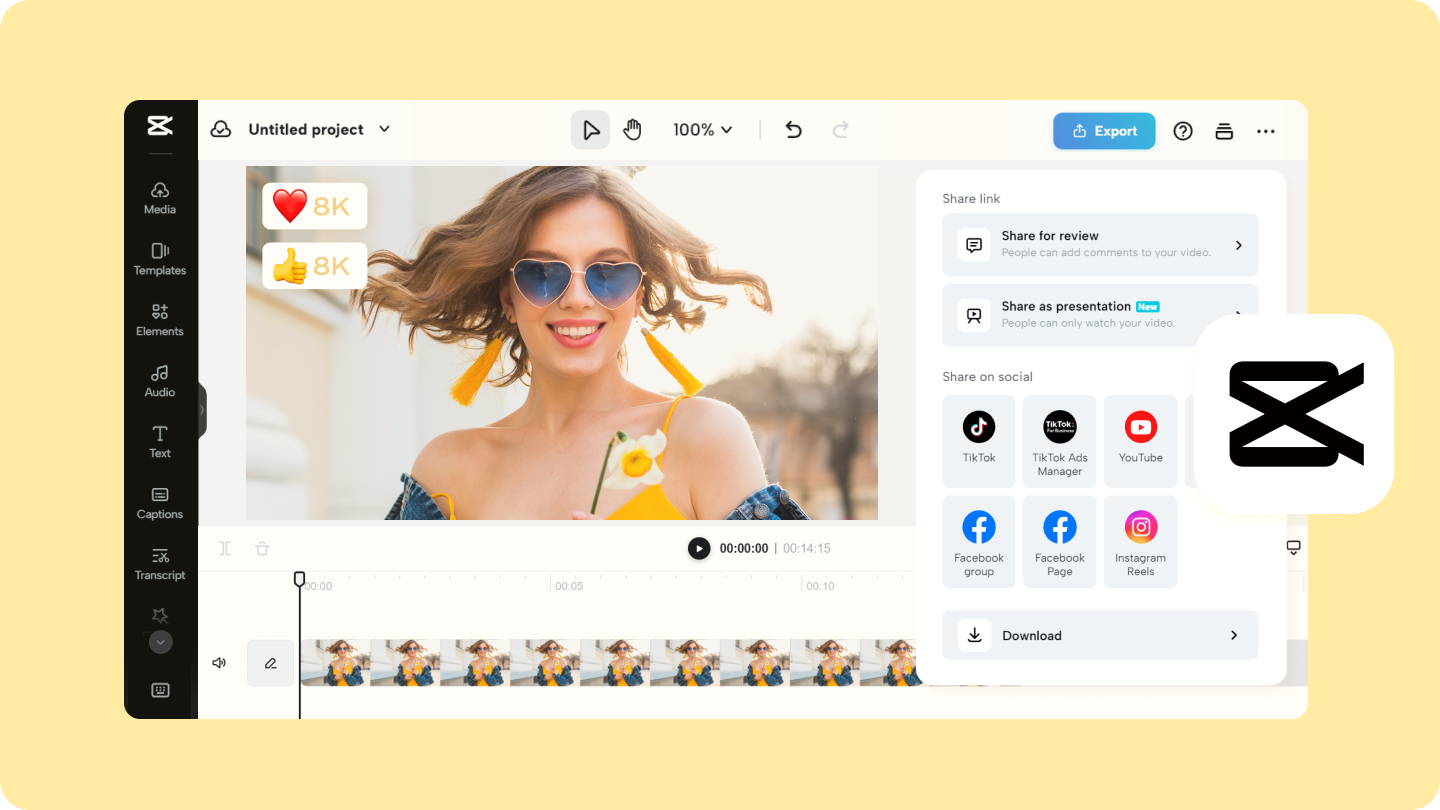Open the Captions panel
1440x810 pixels.
point(159,503)
